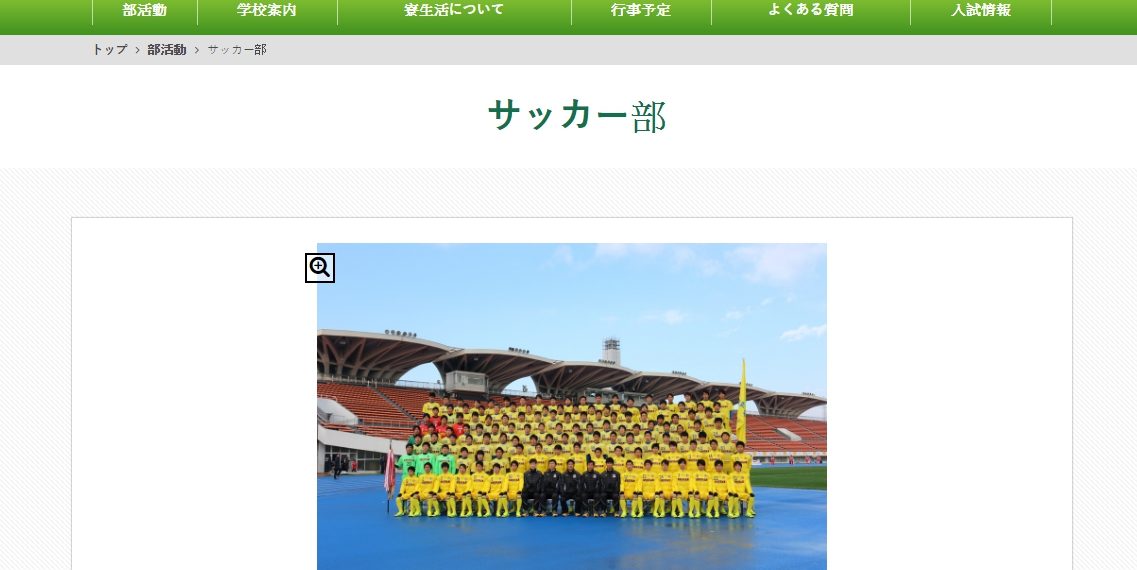The image size is (1137, 570).
Task: Click the black-jacketed coaches in front row
Action: tap(572, 487)
